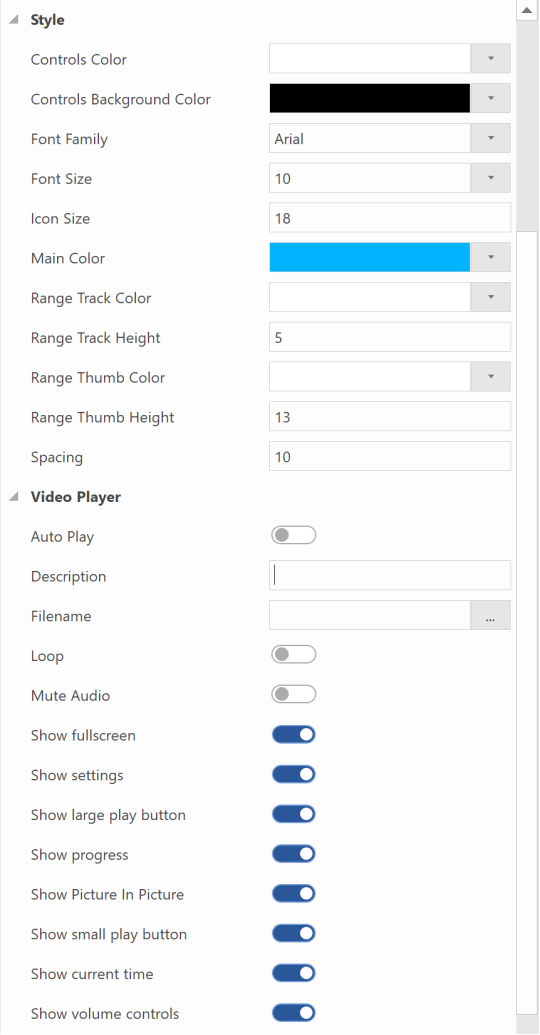Viewport: 540px width, 1035px height.
Task: Open the Range Thumb Color dropdown arrow
Action: click(x=490, y=377)
